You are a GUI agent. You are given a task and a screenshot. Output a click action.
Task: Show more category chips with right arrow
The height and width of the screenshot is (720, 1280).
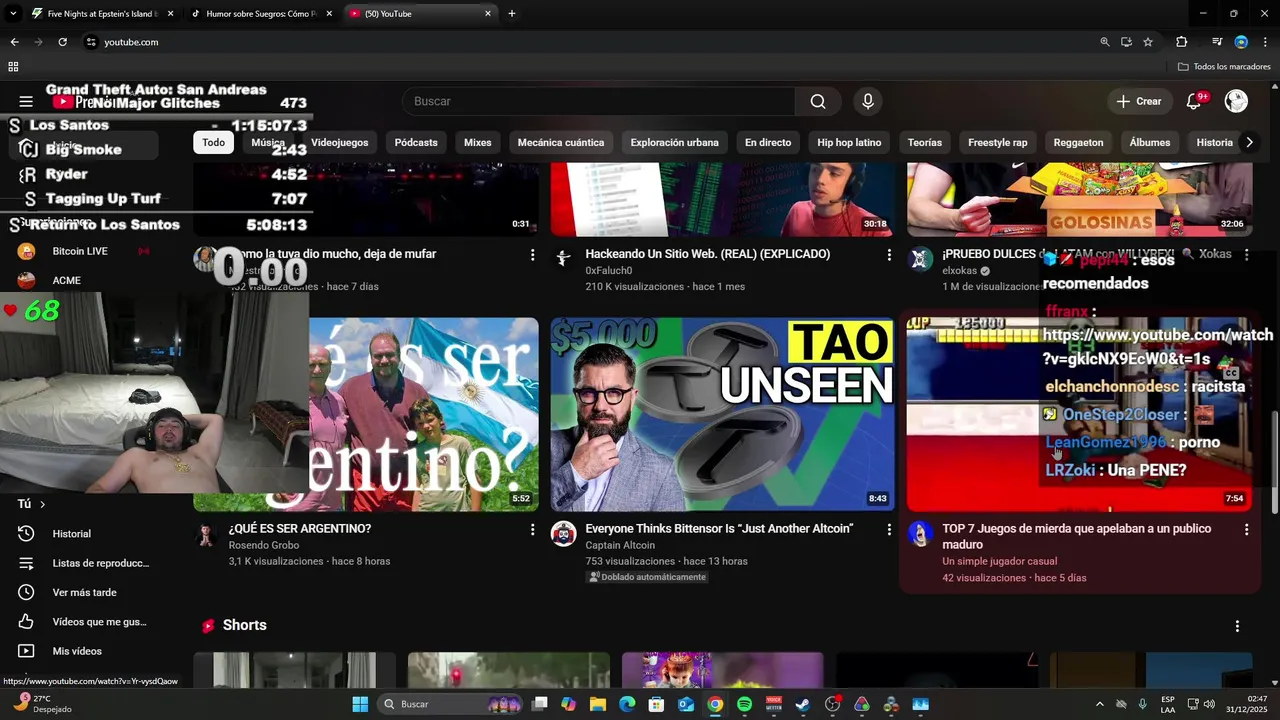pyautogui.click(x=1248, y=142)
